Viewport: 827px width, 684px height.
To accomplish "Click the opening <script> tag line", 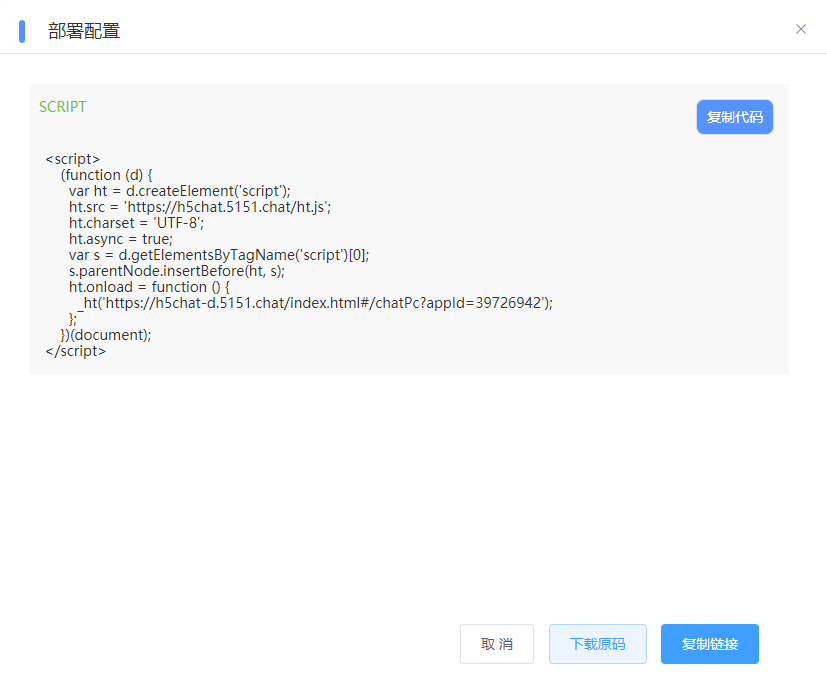I will (x=73, y=159).
